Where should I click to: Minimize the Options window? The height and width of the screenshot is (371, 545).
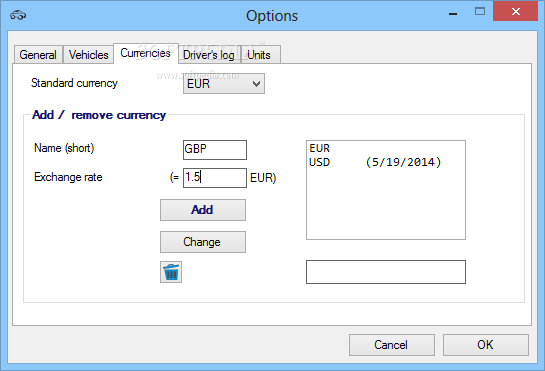tap(453, 13)
